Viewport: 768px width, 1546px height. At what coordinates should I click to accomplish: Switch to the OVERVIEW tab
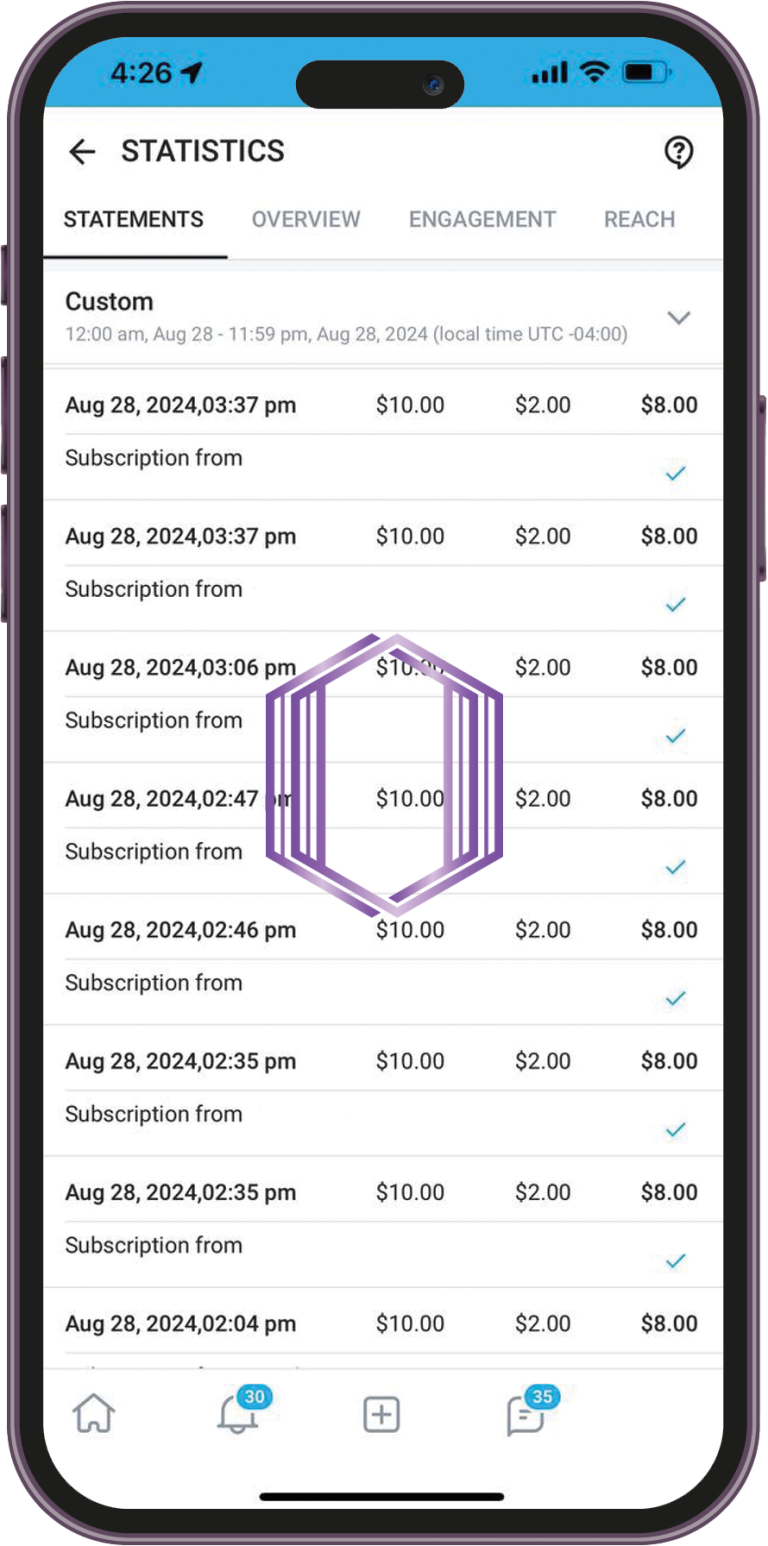(x=306, y=220)
